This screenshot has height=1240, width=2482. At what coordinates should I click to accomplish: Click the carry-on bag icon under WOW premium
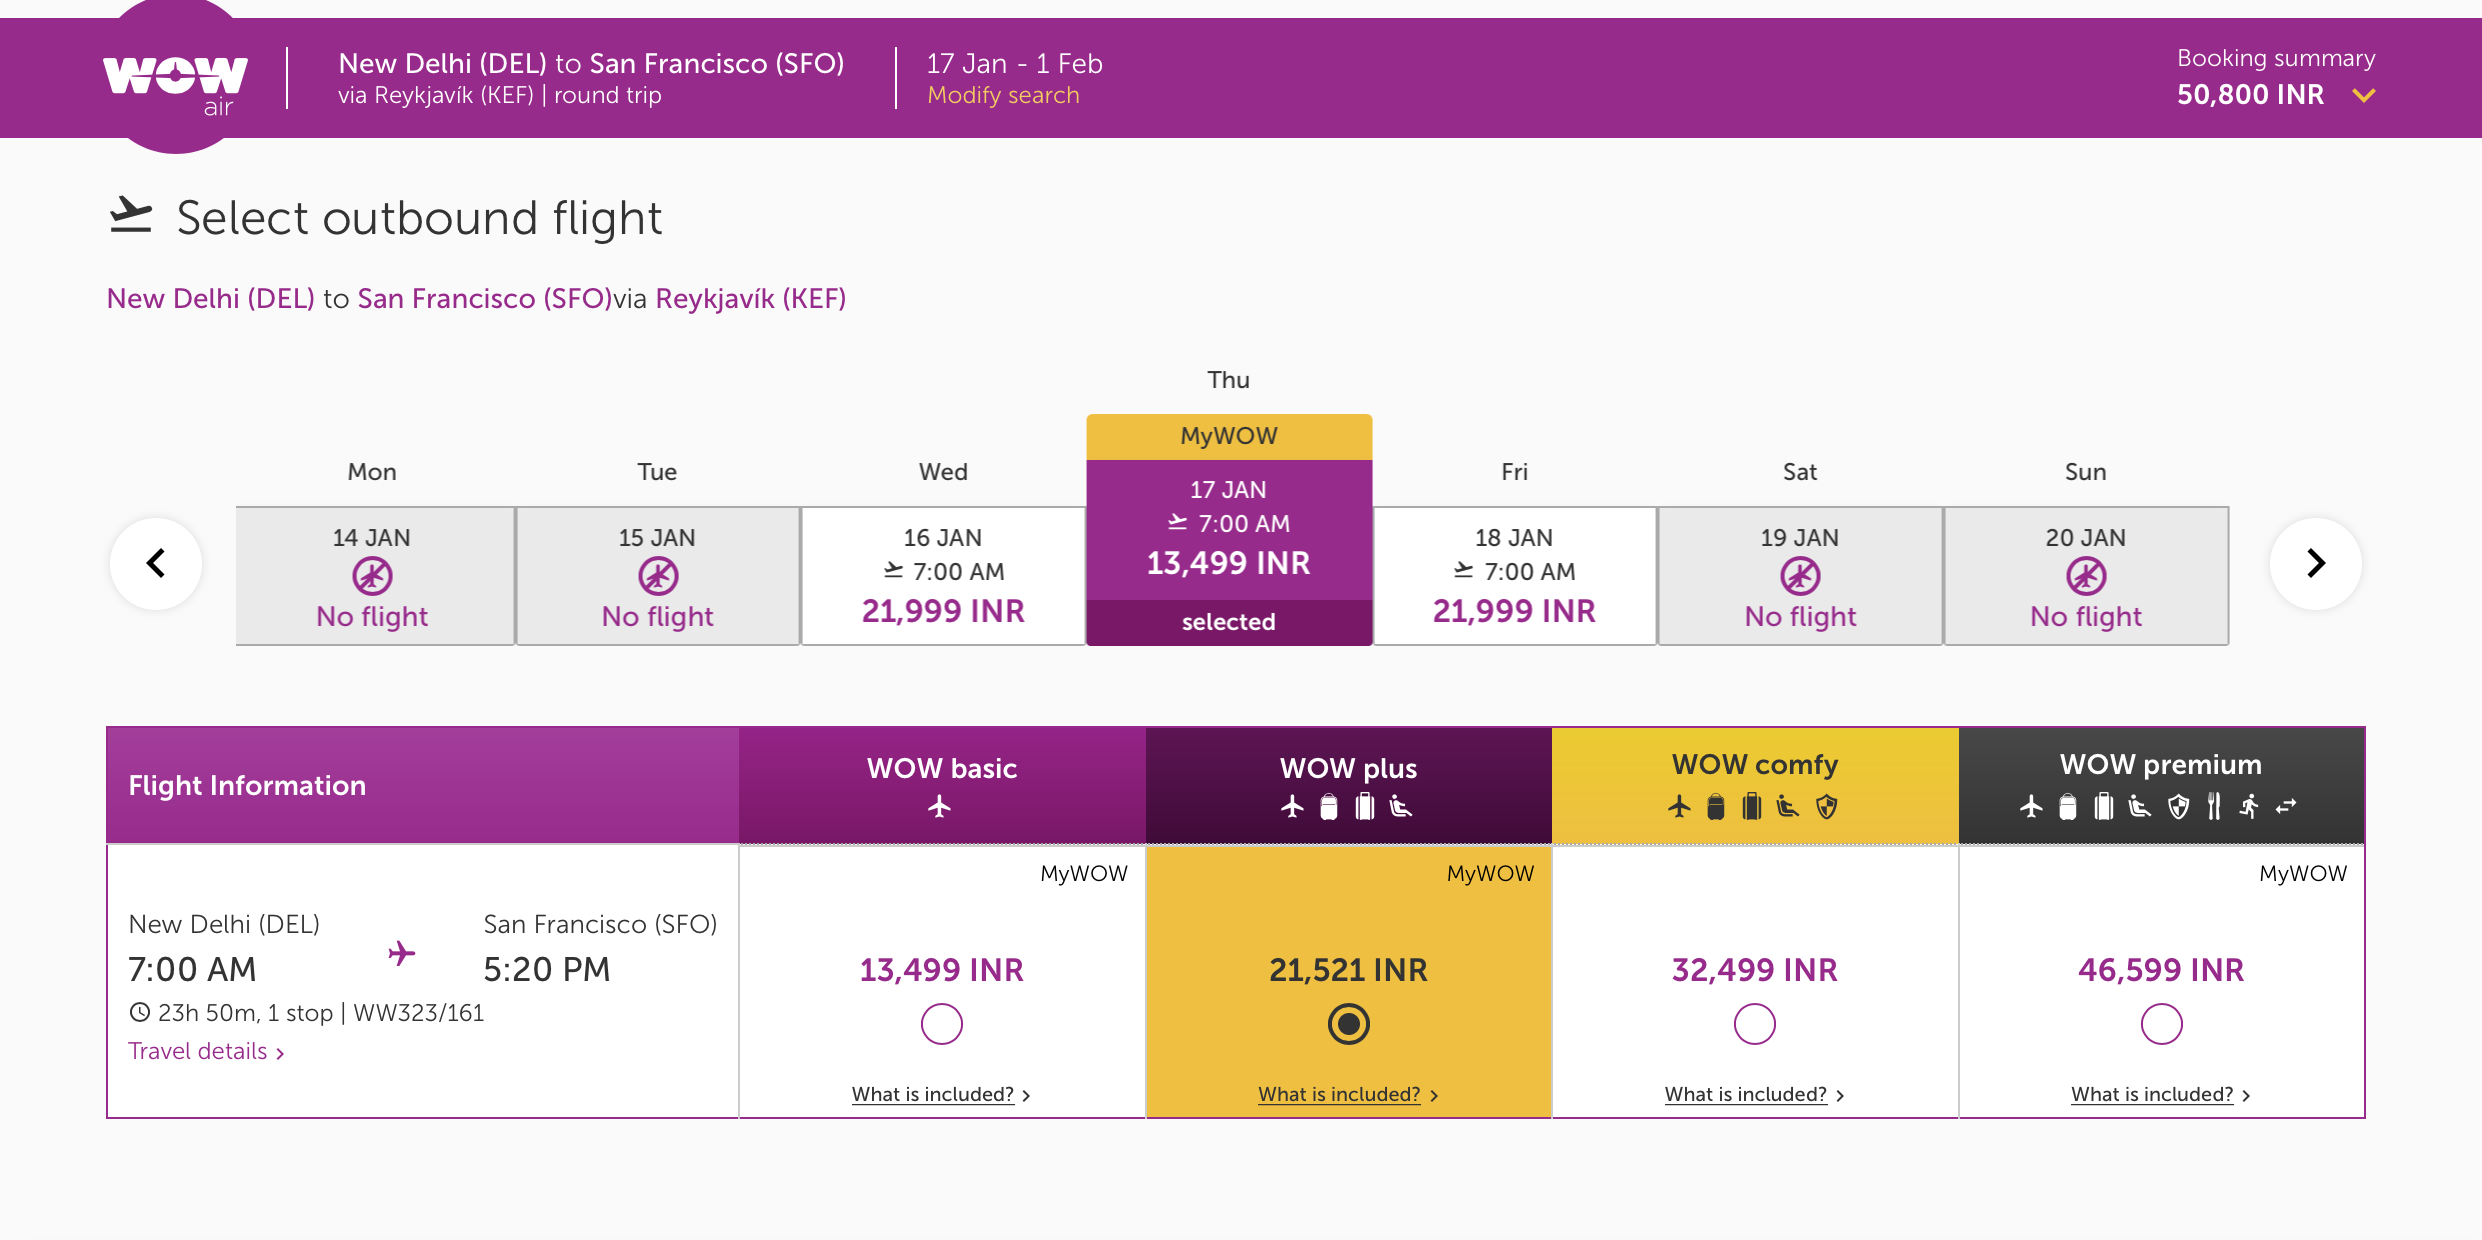pos(2067,806)
